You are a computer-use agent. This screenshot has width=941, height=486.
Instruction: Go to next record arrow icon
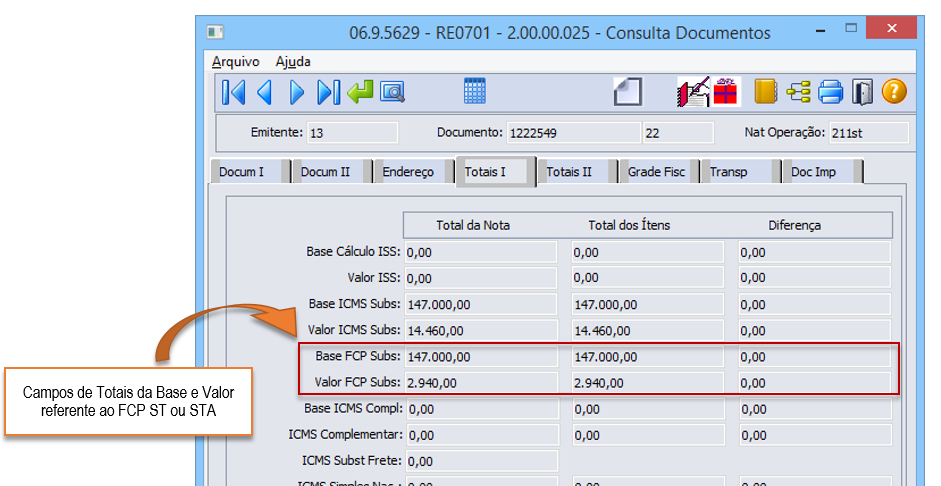tap(296, 92)
